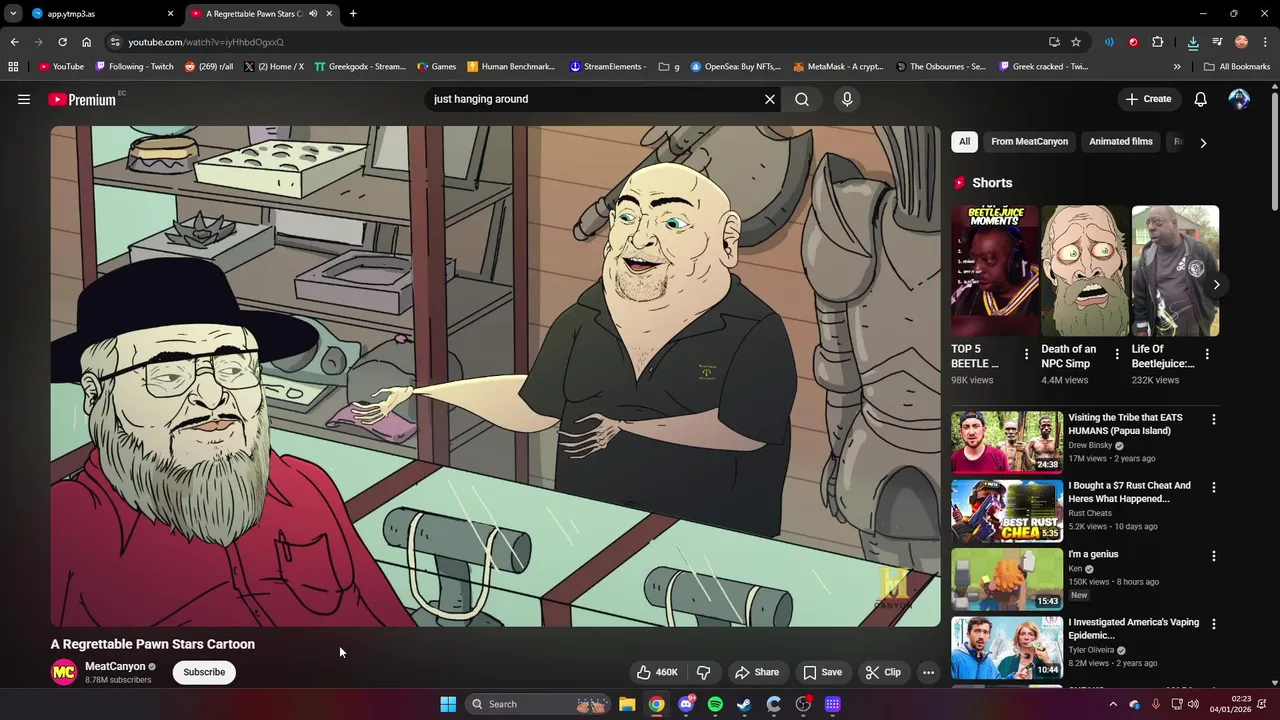Create a Clip of the video
This screenshot has width=1280, height=720.
[x=883, y=672]
